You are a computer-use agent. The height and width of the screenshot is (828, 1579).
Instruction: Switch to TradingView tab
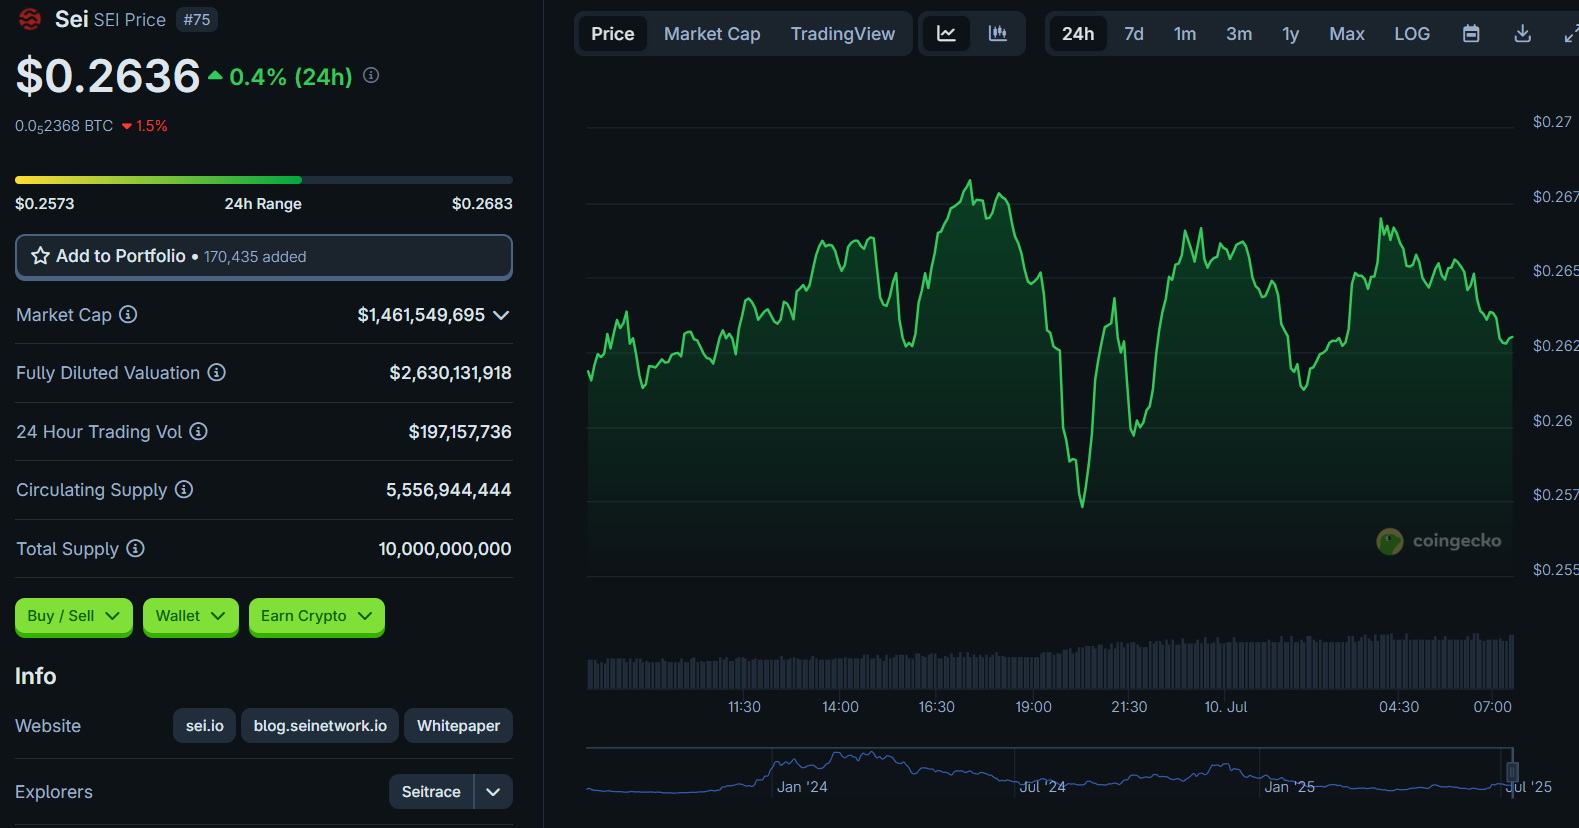click(x=843, y=34)
